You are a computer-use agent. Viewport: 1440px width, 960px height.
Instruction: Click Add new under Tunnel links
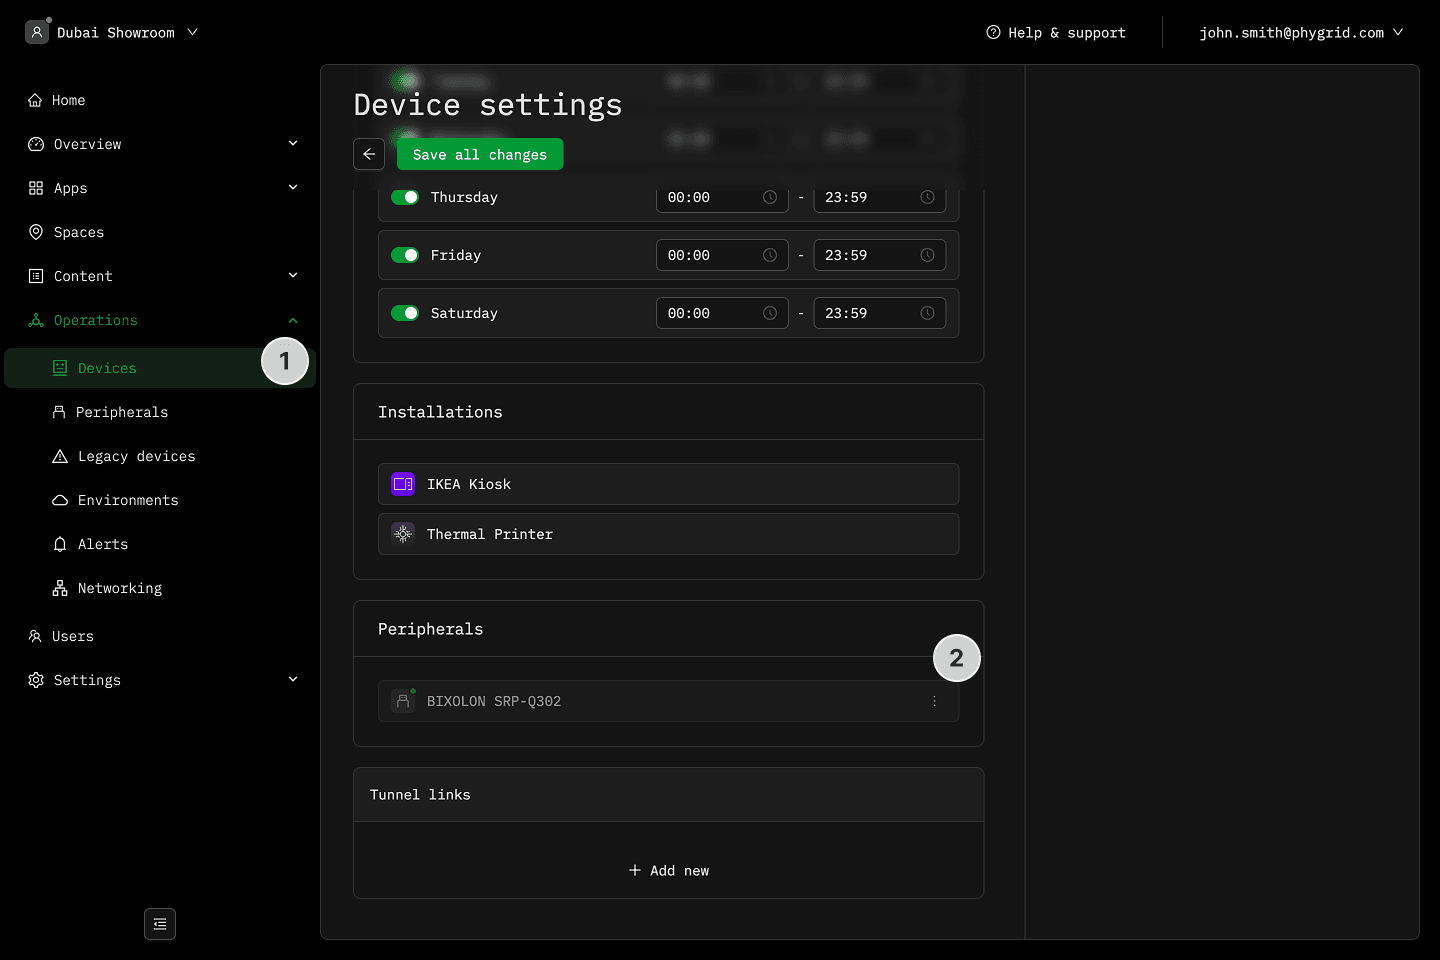[669, 871]
